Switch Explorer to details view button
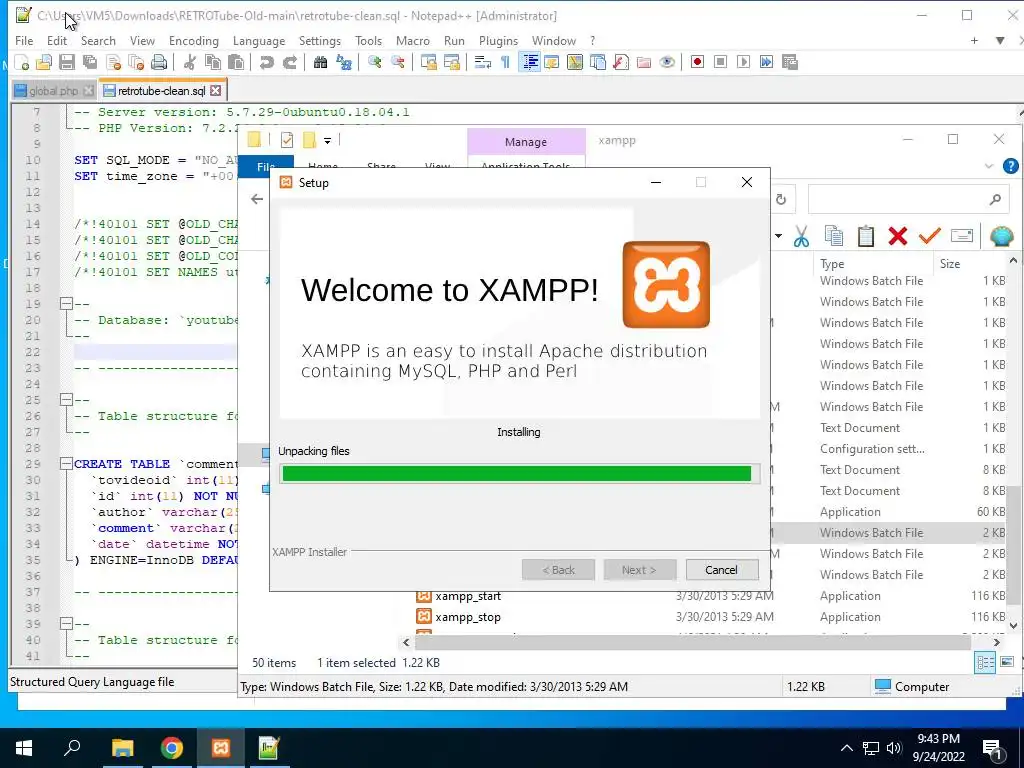The height and width of the screenshot is (768, 1024). point(985,663)
